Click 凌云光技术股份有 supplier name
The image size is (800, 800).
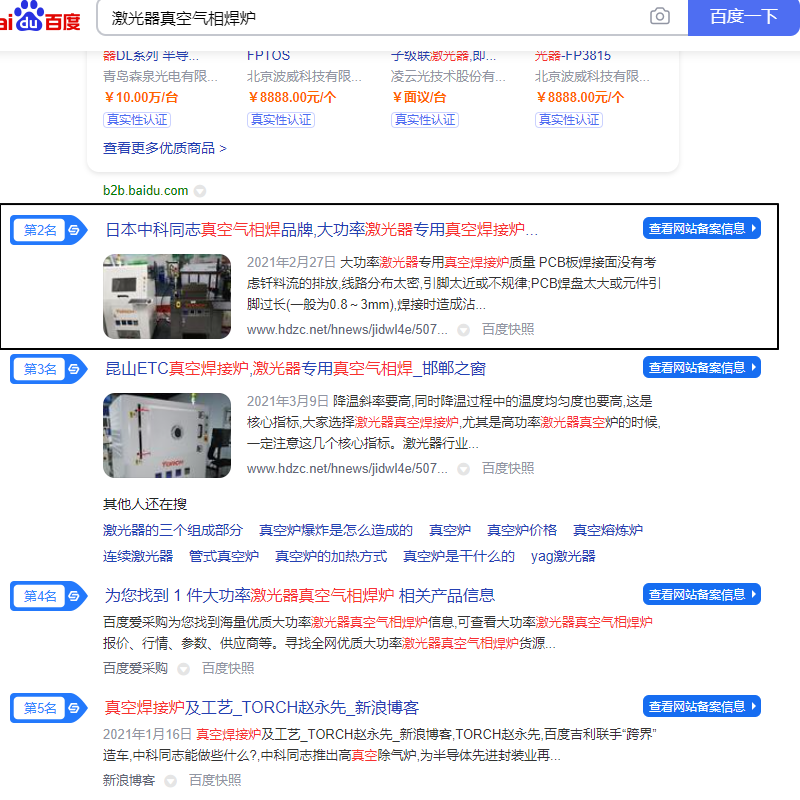pos(448,77)
